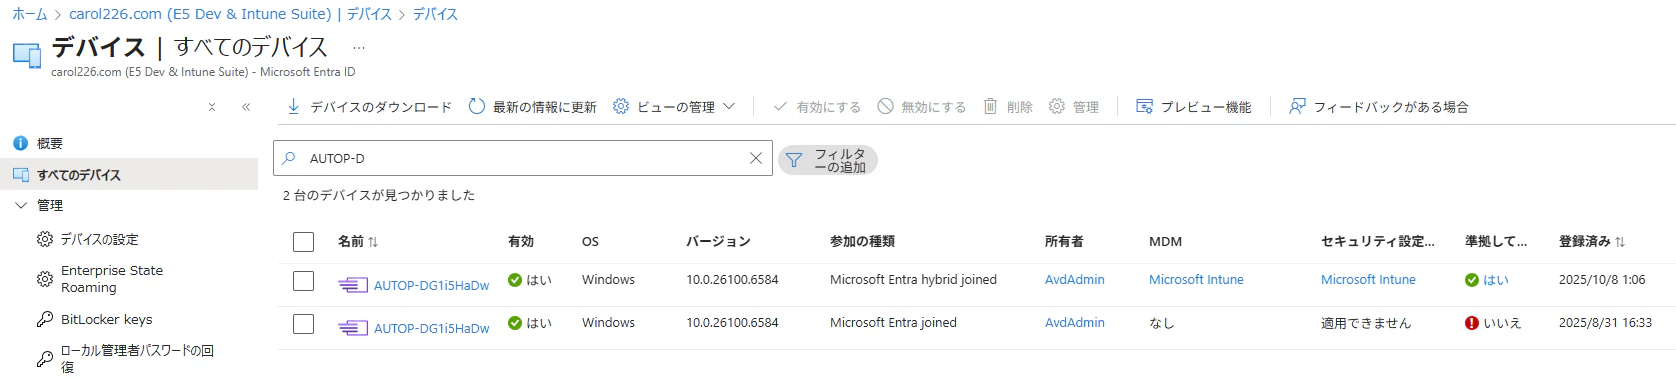Click the 概要 info icon
This screenshot has width=1676, height=378.
tap(20, 143)
